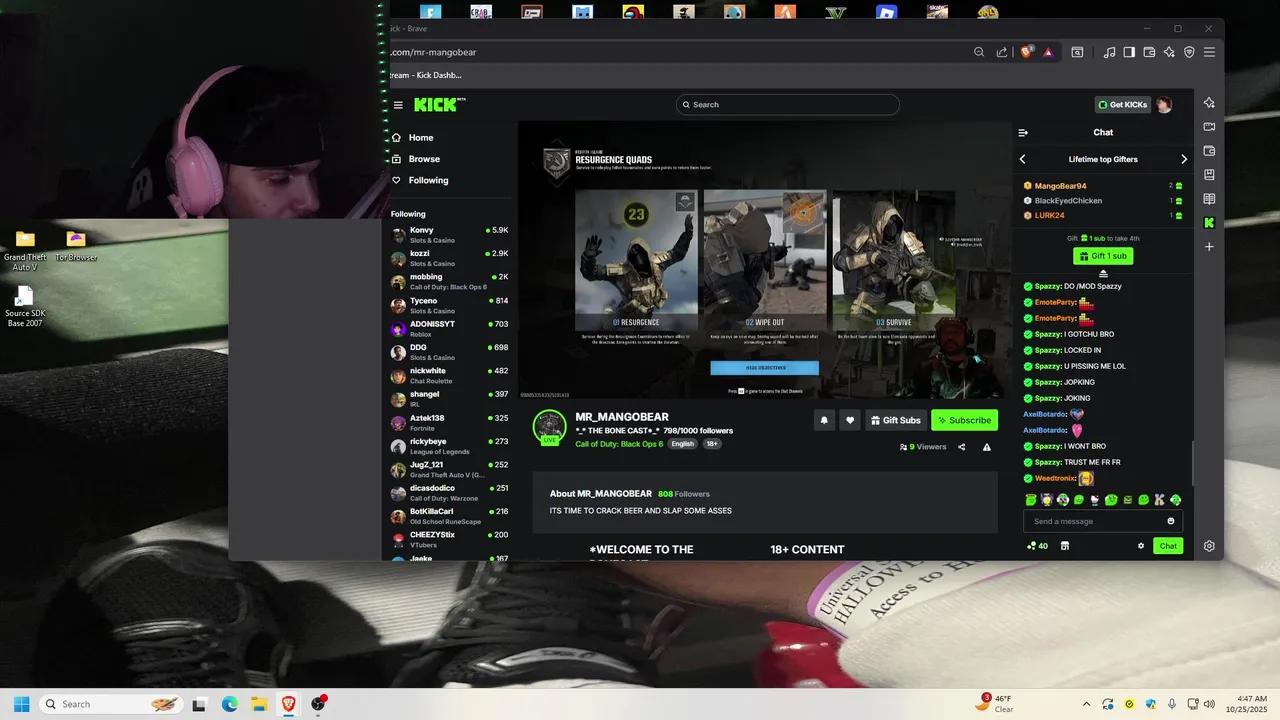Open kozzi's channel in Following list
Screen dimensions: 1280x720
click(x=449, y=258)
